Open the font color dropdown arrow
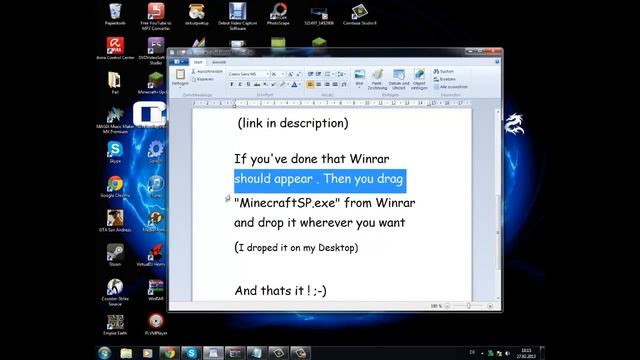640x360 pixels. coord(300,84)
